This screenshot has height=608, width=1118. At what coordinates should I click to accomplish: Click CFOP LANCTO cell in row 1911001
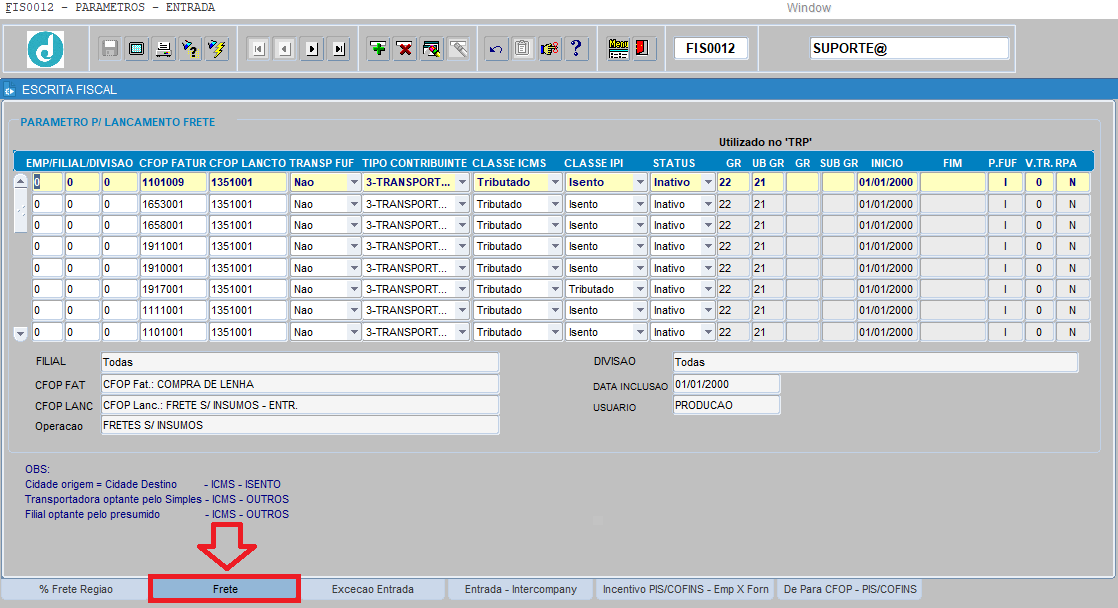coord(248,247)
